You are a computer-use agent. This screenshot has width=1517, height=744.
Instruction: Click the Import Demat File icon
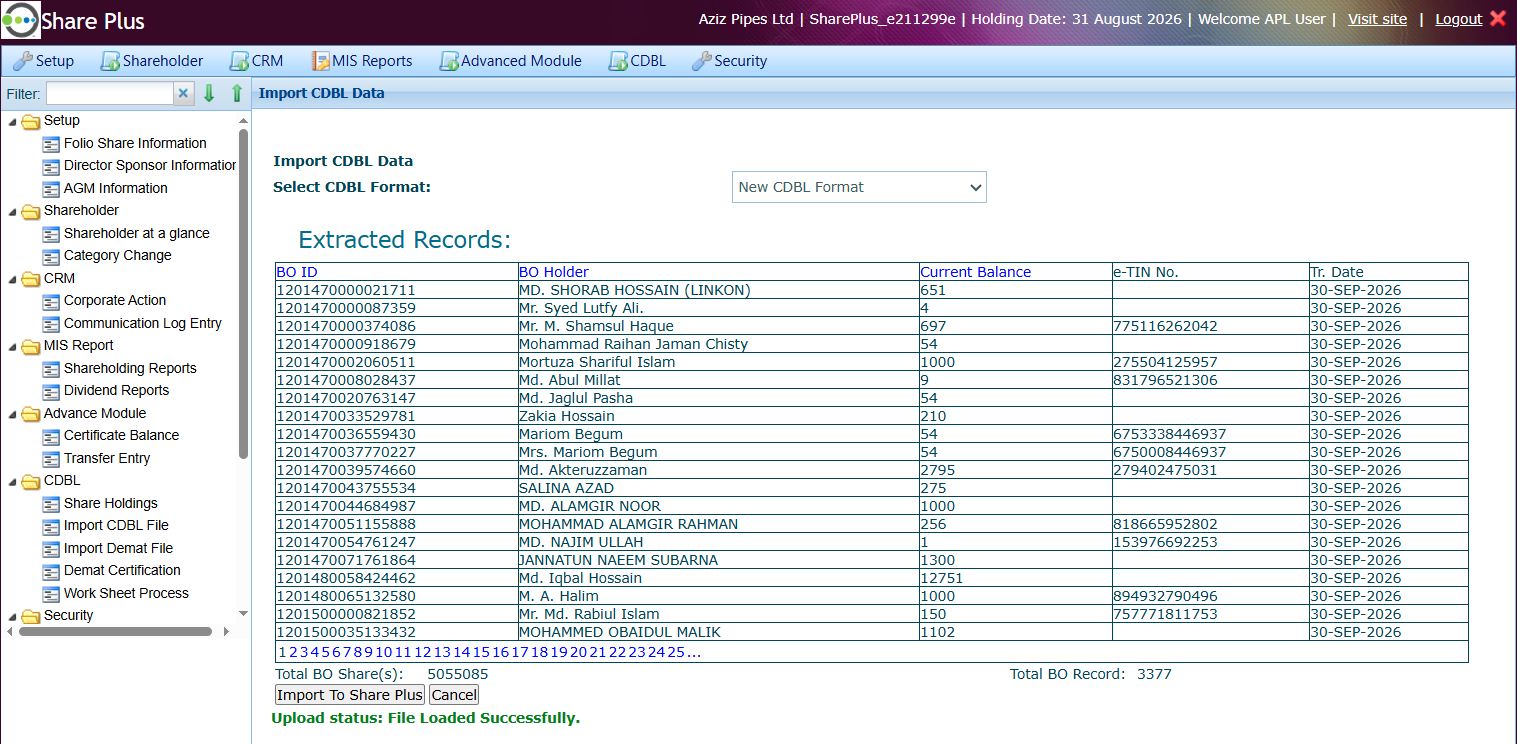coord(52,549)
